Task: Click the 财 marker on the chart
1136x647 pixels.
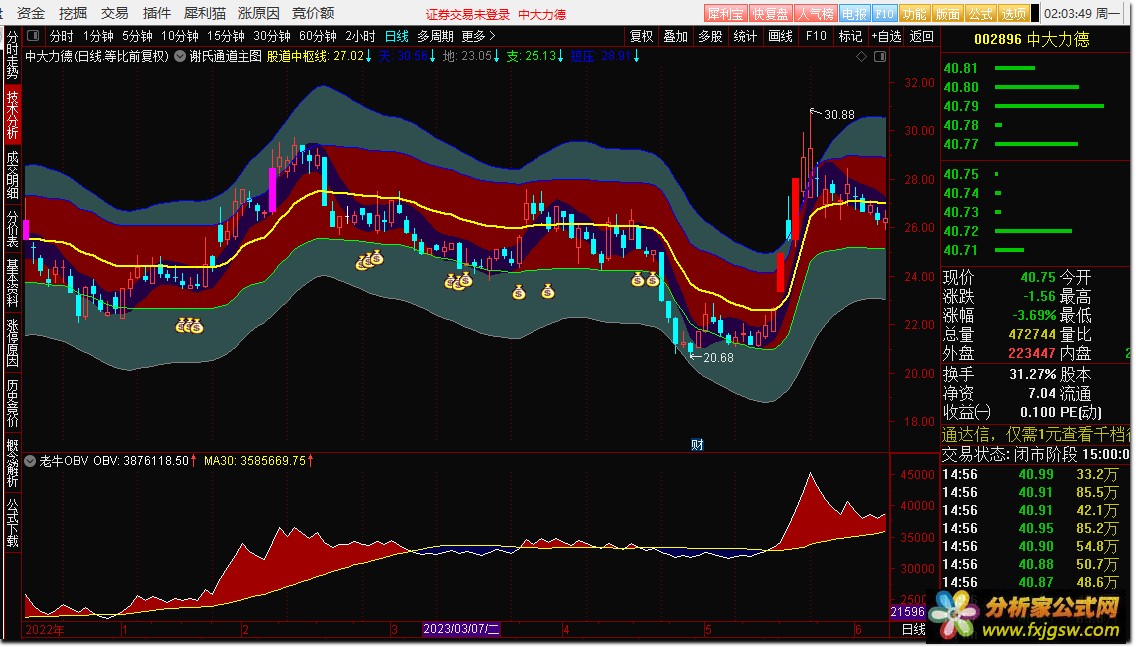Action: pyautogui.click(x=697, y=444)
